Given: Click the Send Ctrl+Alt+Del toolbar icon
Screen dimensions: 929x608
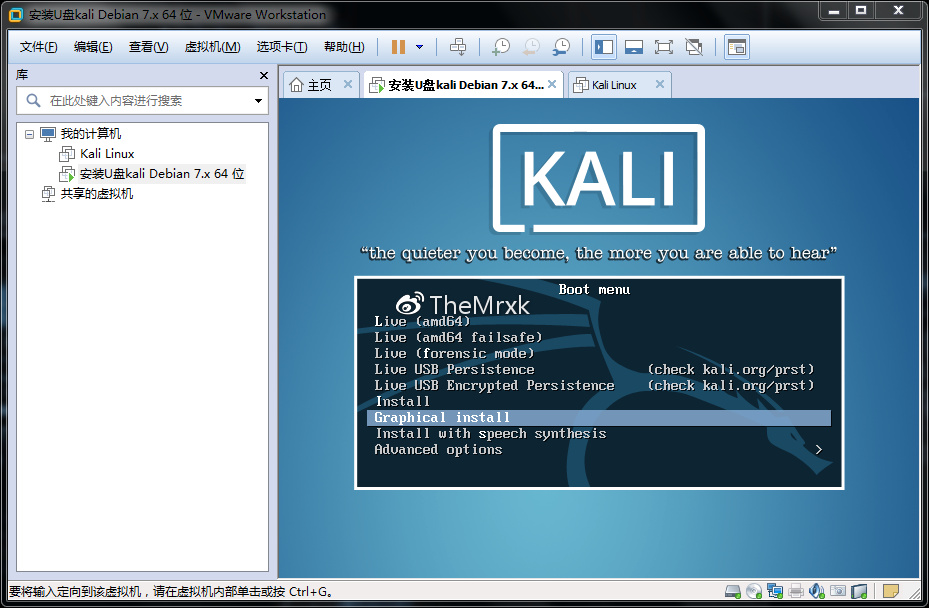Looking at the screenshot, I should pyautogui.click(x=458, y=47).
